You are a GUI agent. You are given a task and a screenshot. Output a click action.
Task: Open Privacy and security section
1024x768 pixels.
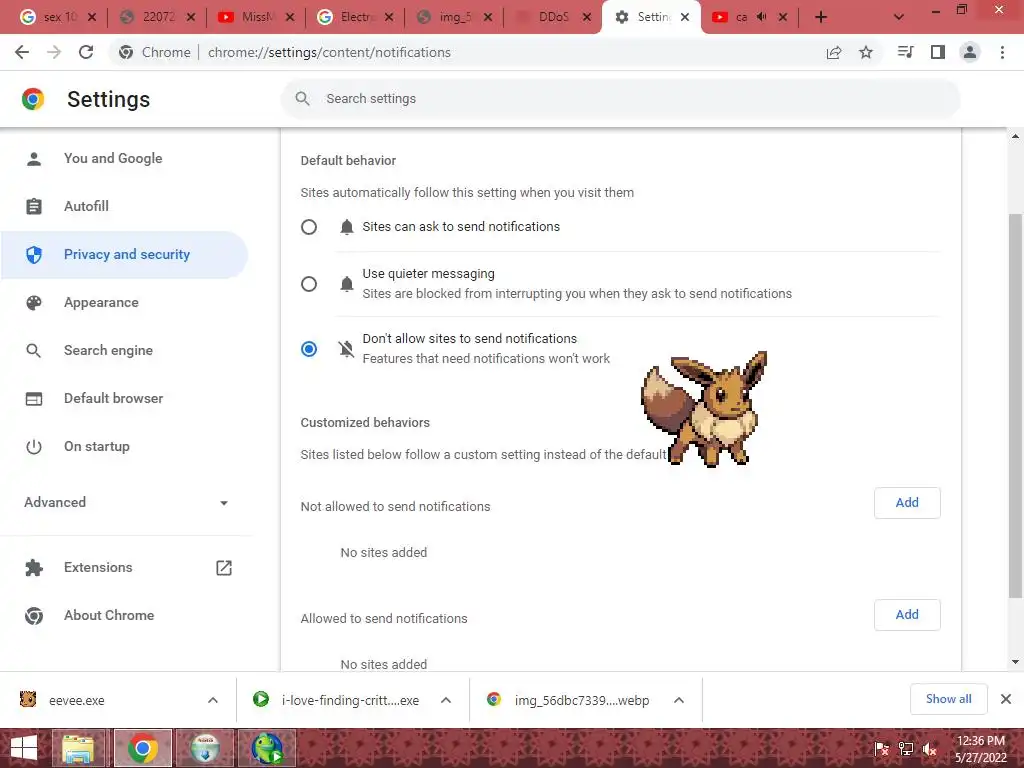pos(124,255)
